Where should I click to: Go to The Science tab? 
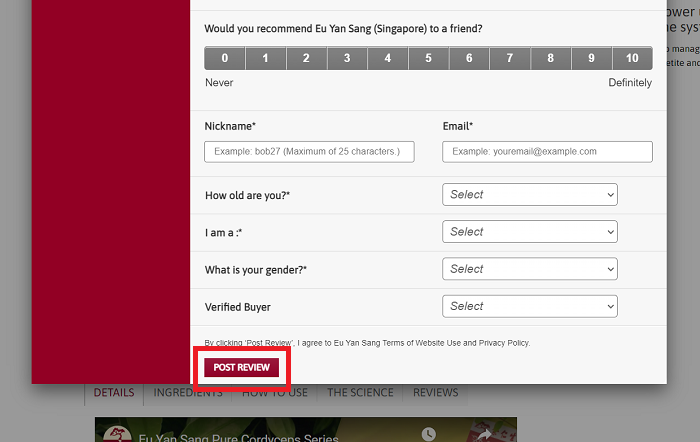pyautogui.click(x=360, y=393)
